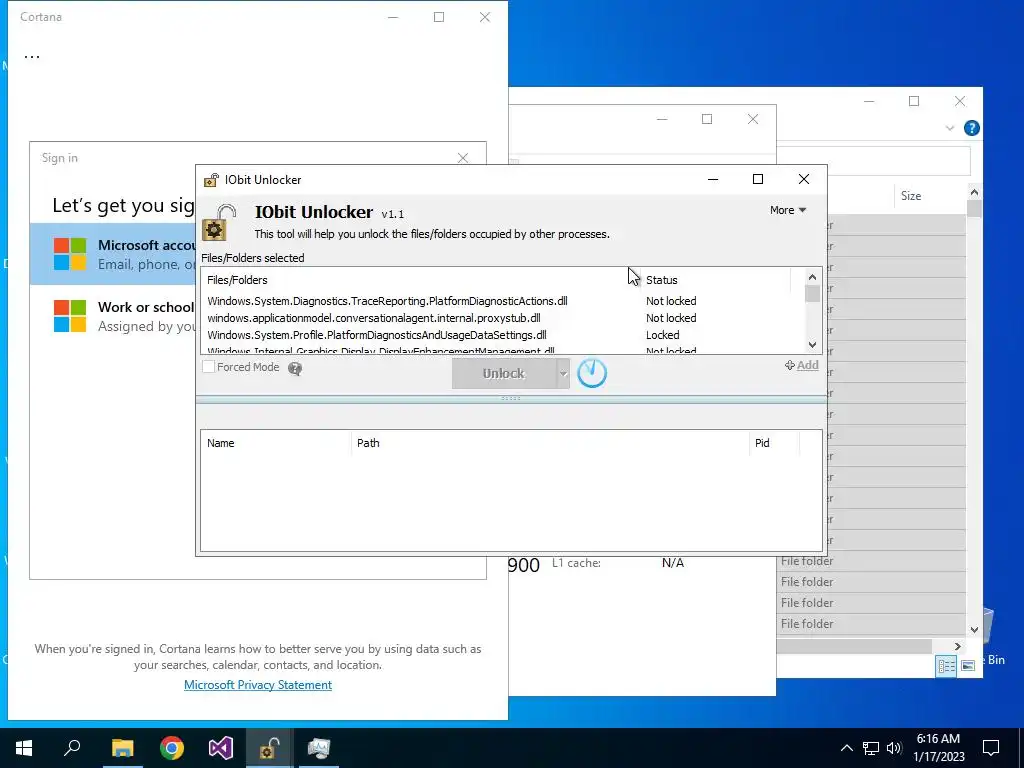
Task: Open Visual Studio from the taskbar
Action: [221, 748]
